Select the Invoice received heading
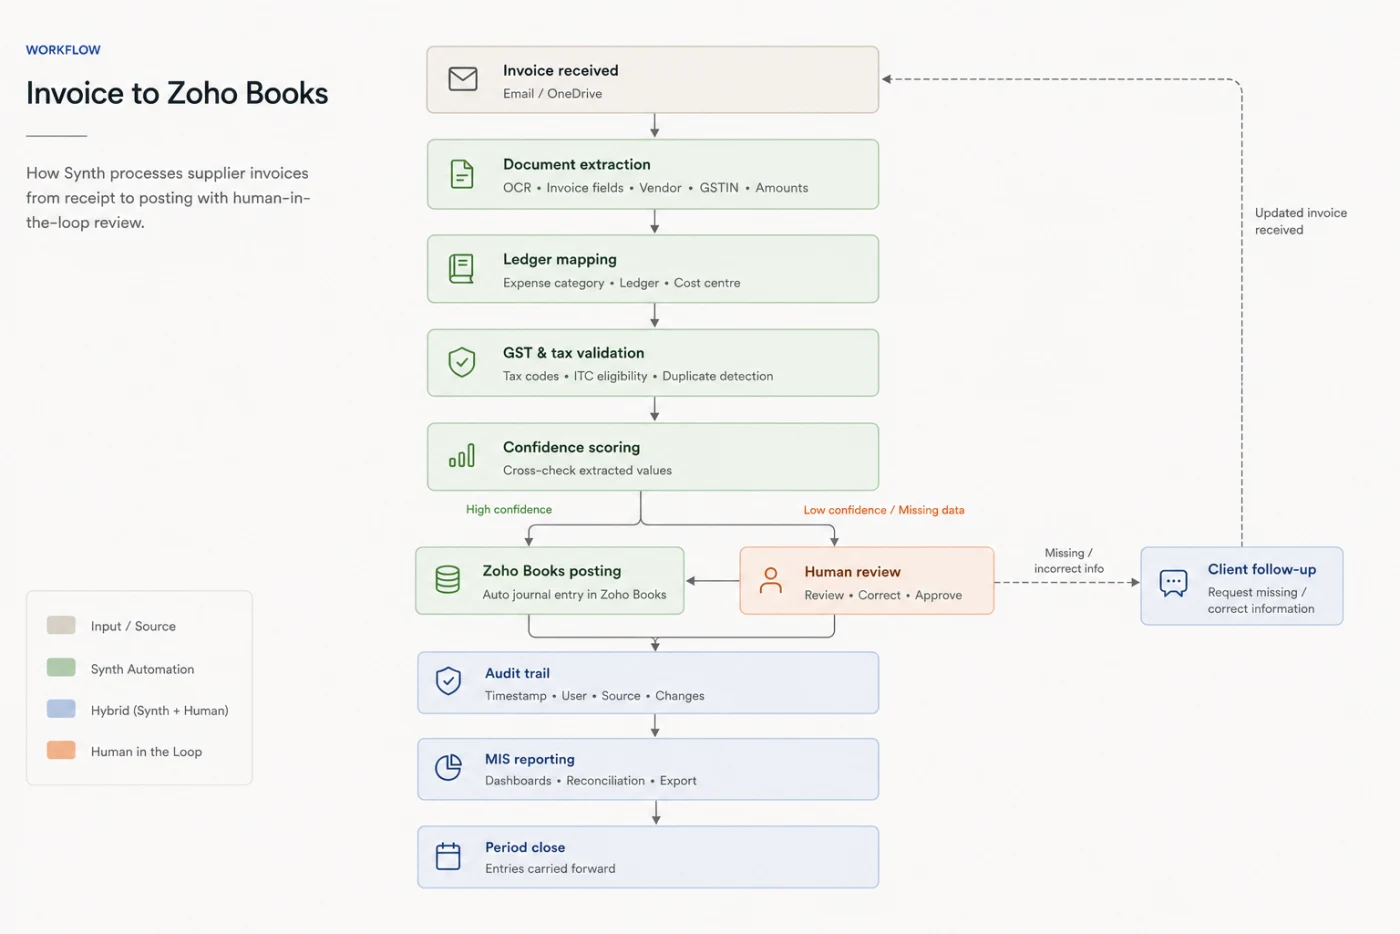 [560, 70]
